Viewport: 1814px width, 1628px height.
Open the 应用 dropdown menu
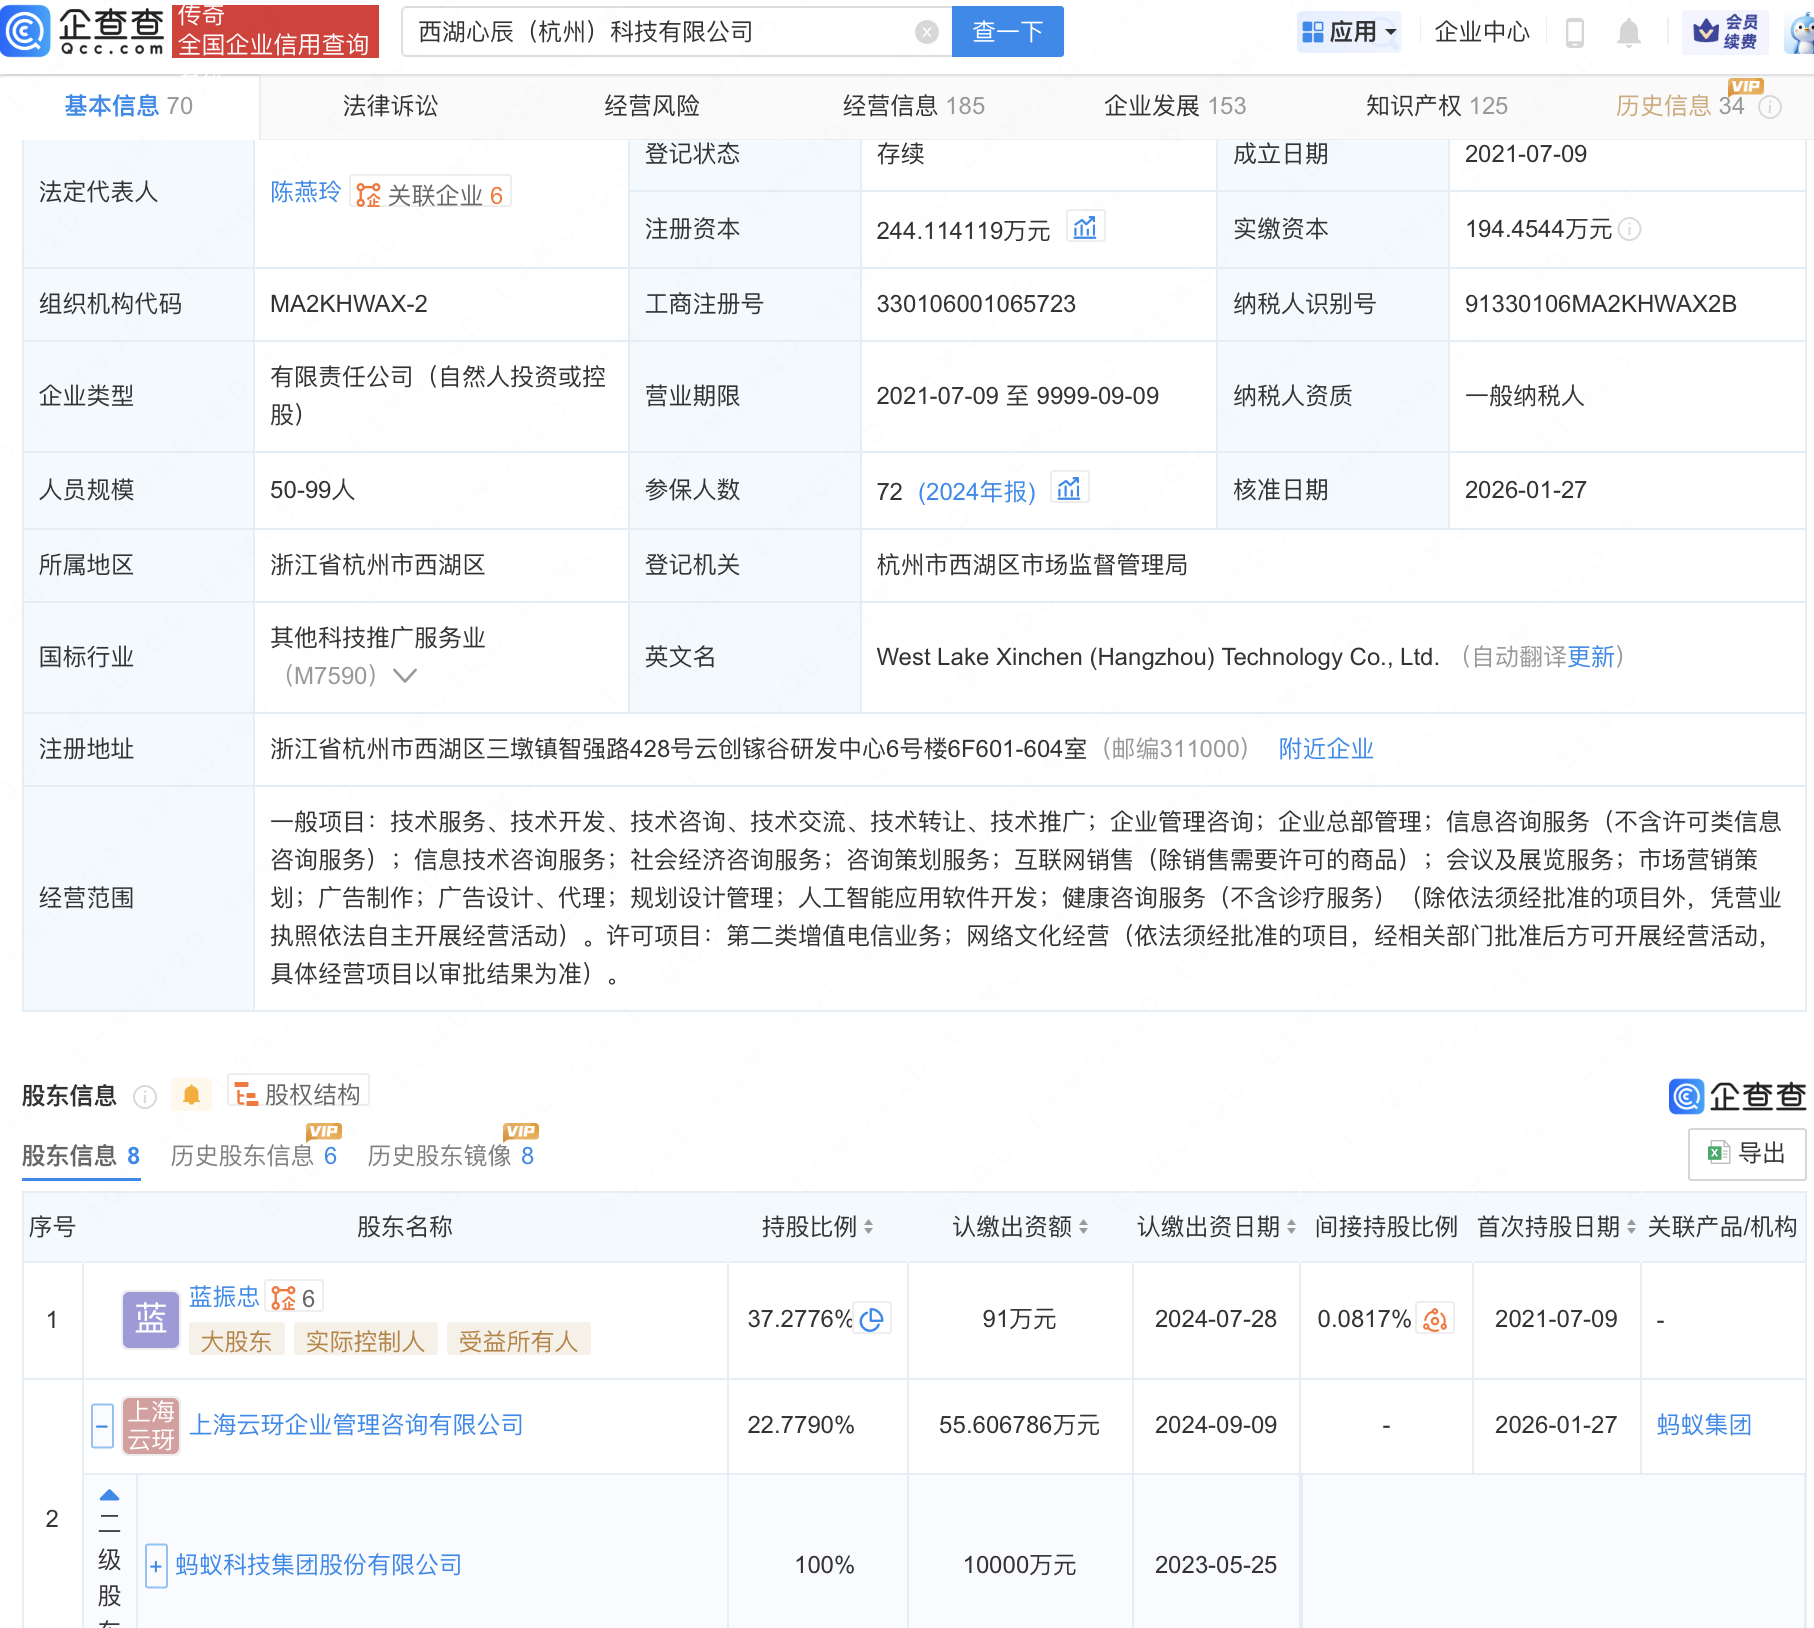click(x=1349, y=32)
